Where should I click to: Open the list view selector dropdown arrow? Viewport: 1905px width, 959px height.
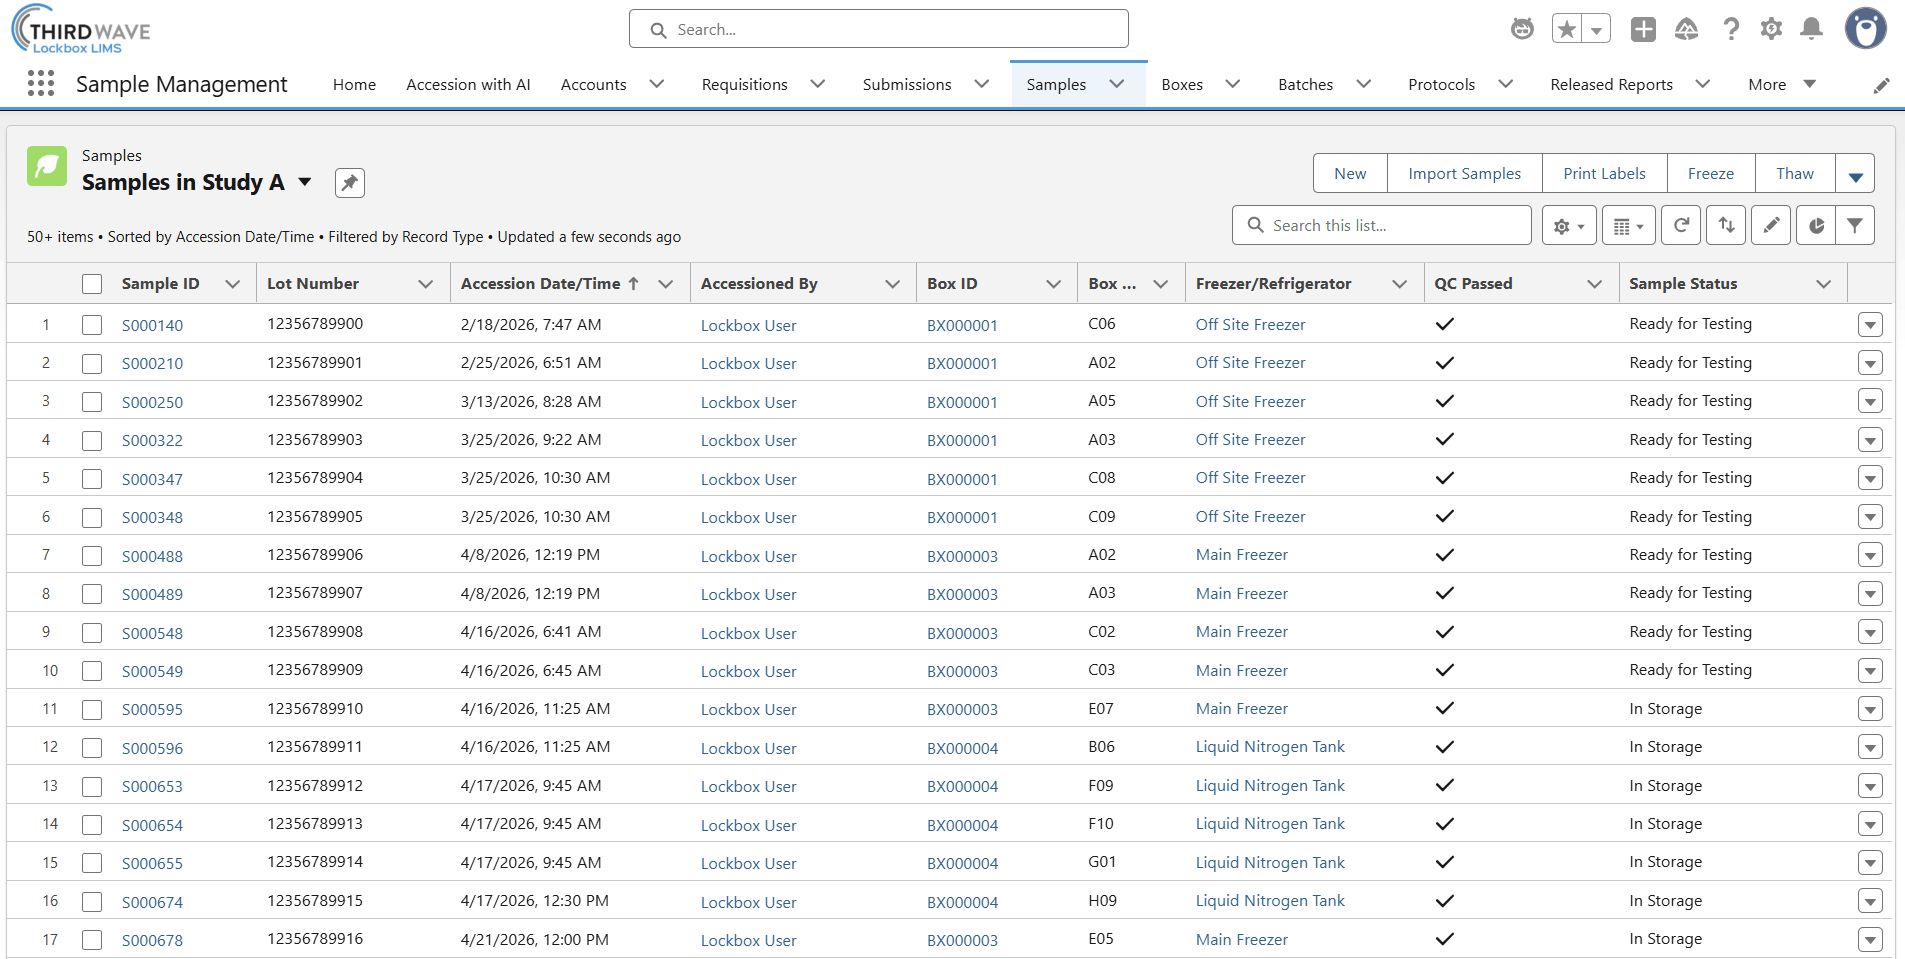tap(305, 182)
